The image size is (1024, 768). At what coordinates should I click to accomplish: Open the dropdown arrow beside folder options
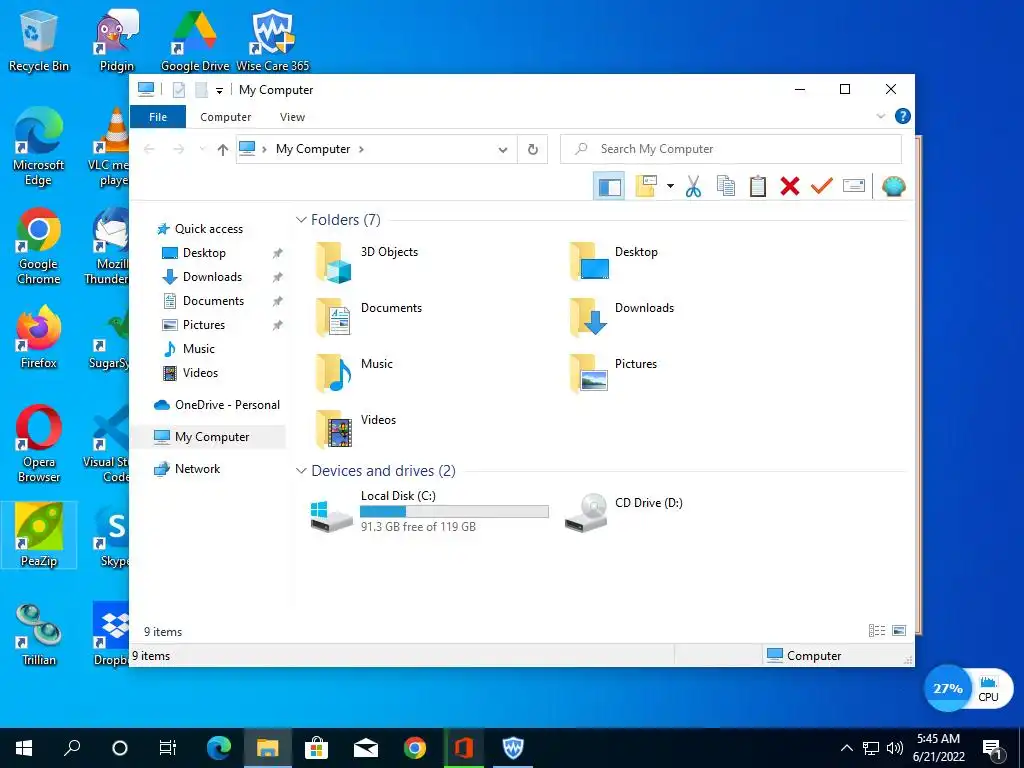click(x=670, y=186)
